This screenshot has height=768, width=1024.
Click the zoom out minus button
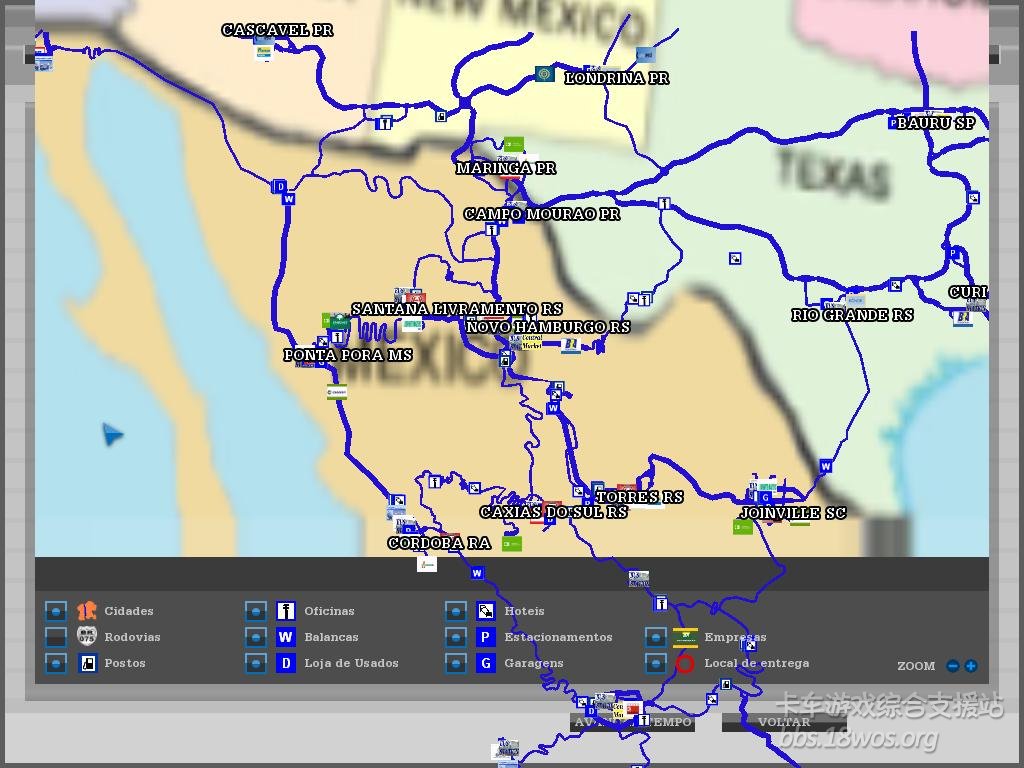[952, 666]
